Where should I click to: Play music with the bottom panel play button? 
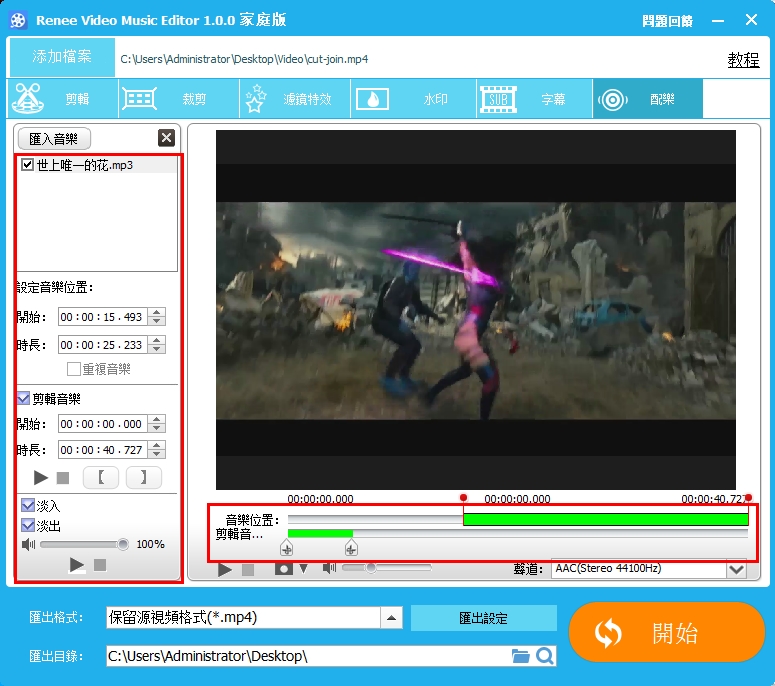pos(77,564)
